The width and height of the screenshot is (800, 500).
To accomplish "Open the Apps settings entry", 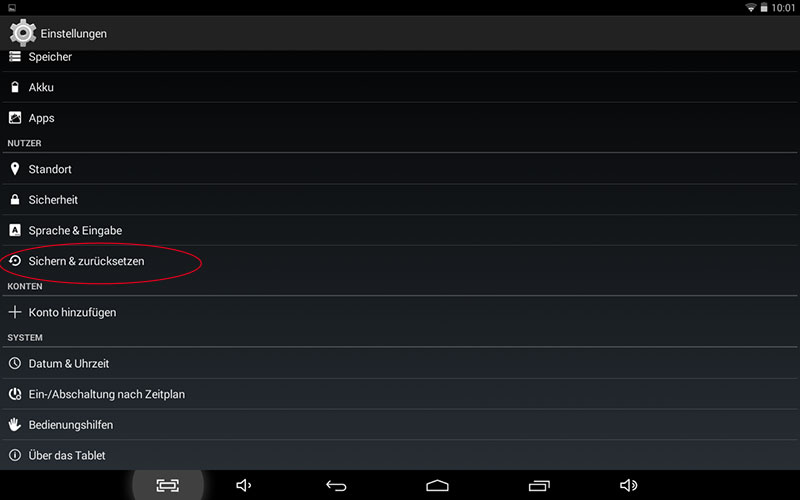I will click(x=400, y=118).
